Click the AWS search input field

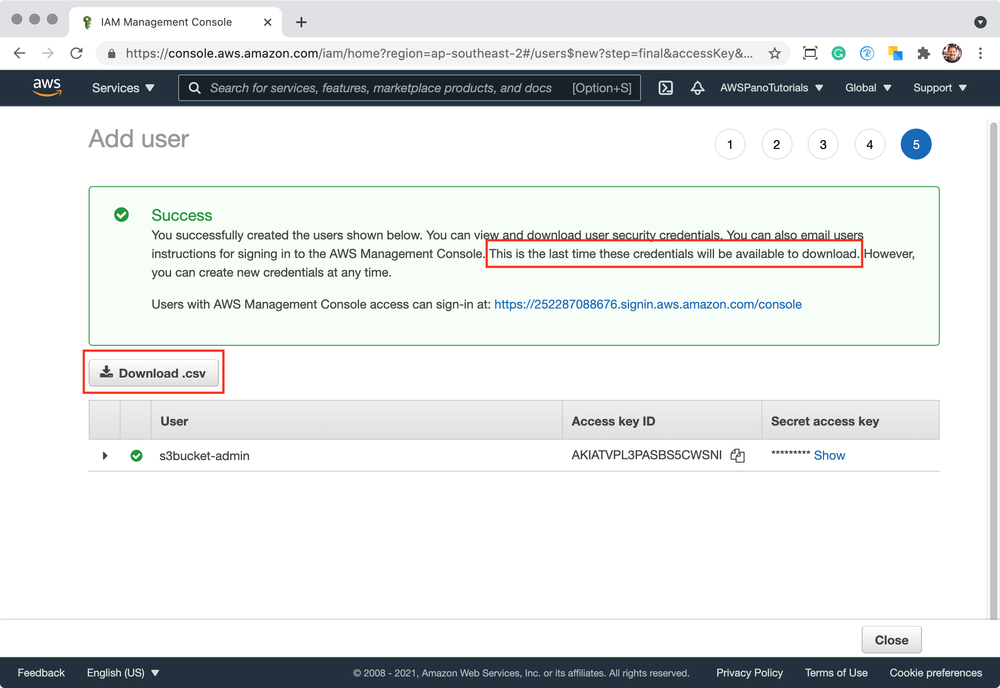[409, 88]
